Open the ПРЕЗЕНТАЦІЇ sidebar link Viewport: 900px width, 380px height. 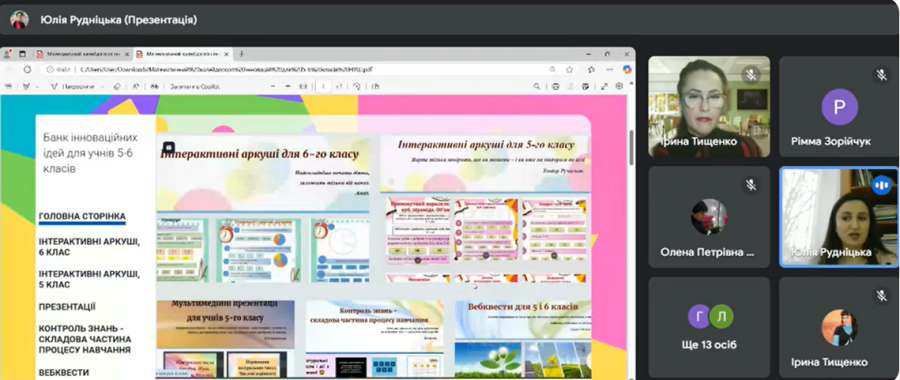pyautogui.click(x=67, y=307)
